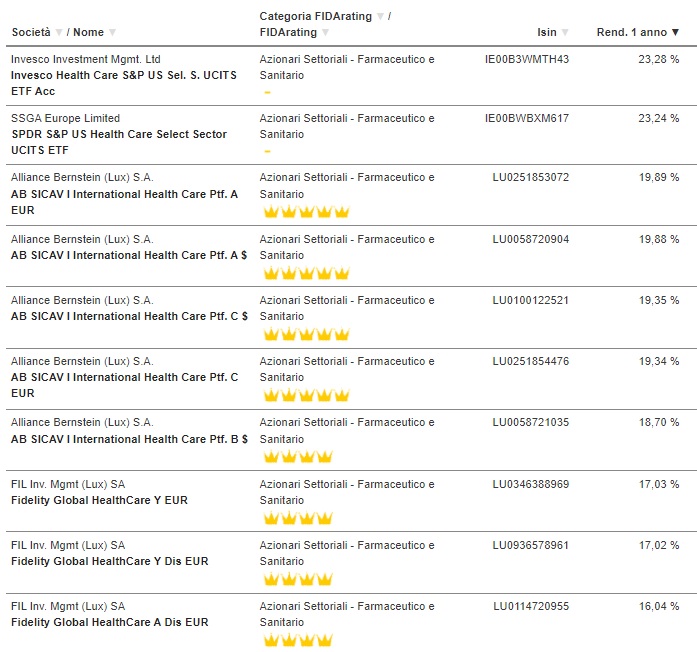Image resolution: width=697 pixels, height=652 pixels.
Task: Click the 19,89 % return value
Action: pos(659,177)
